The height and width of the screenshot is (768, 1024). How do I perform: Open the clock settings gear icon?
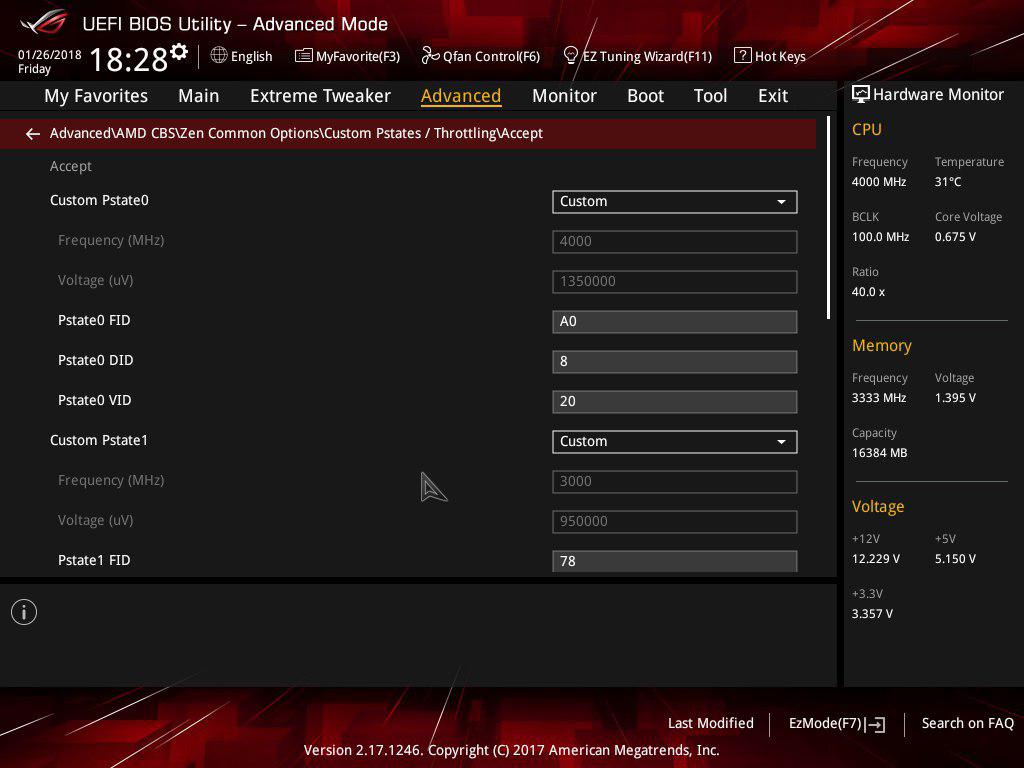(x=179, y=52)
